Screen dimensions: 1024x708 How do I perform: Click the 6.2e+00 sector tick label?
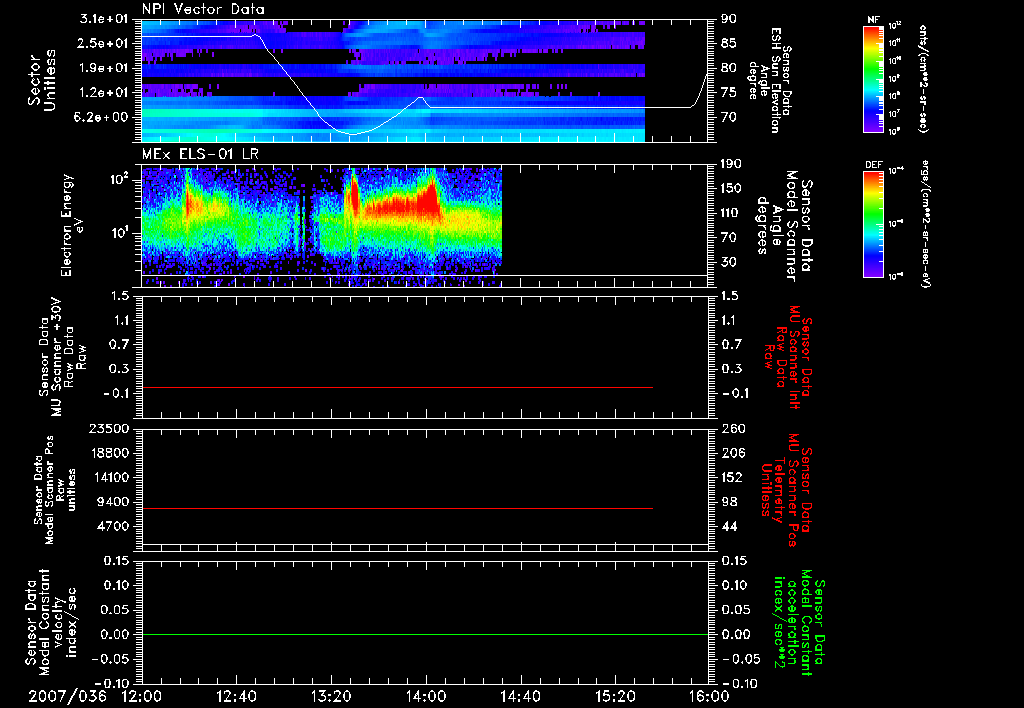click(x=103, y=118)
